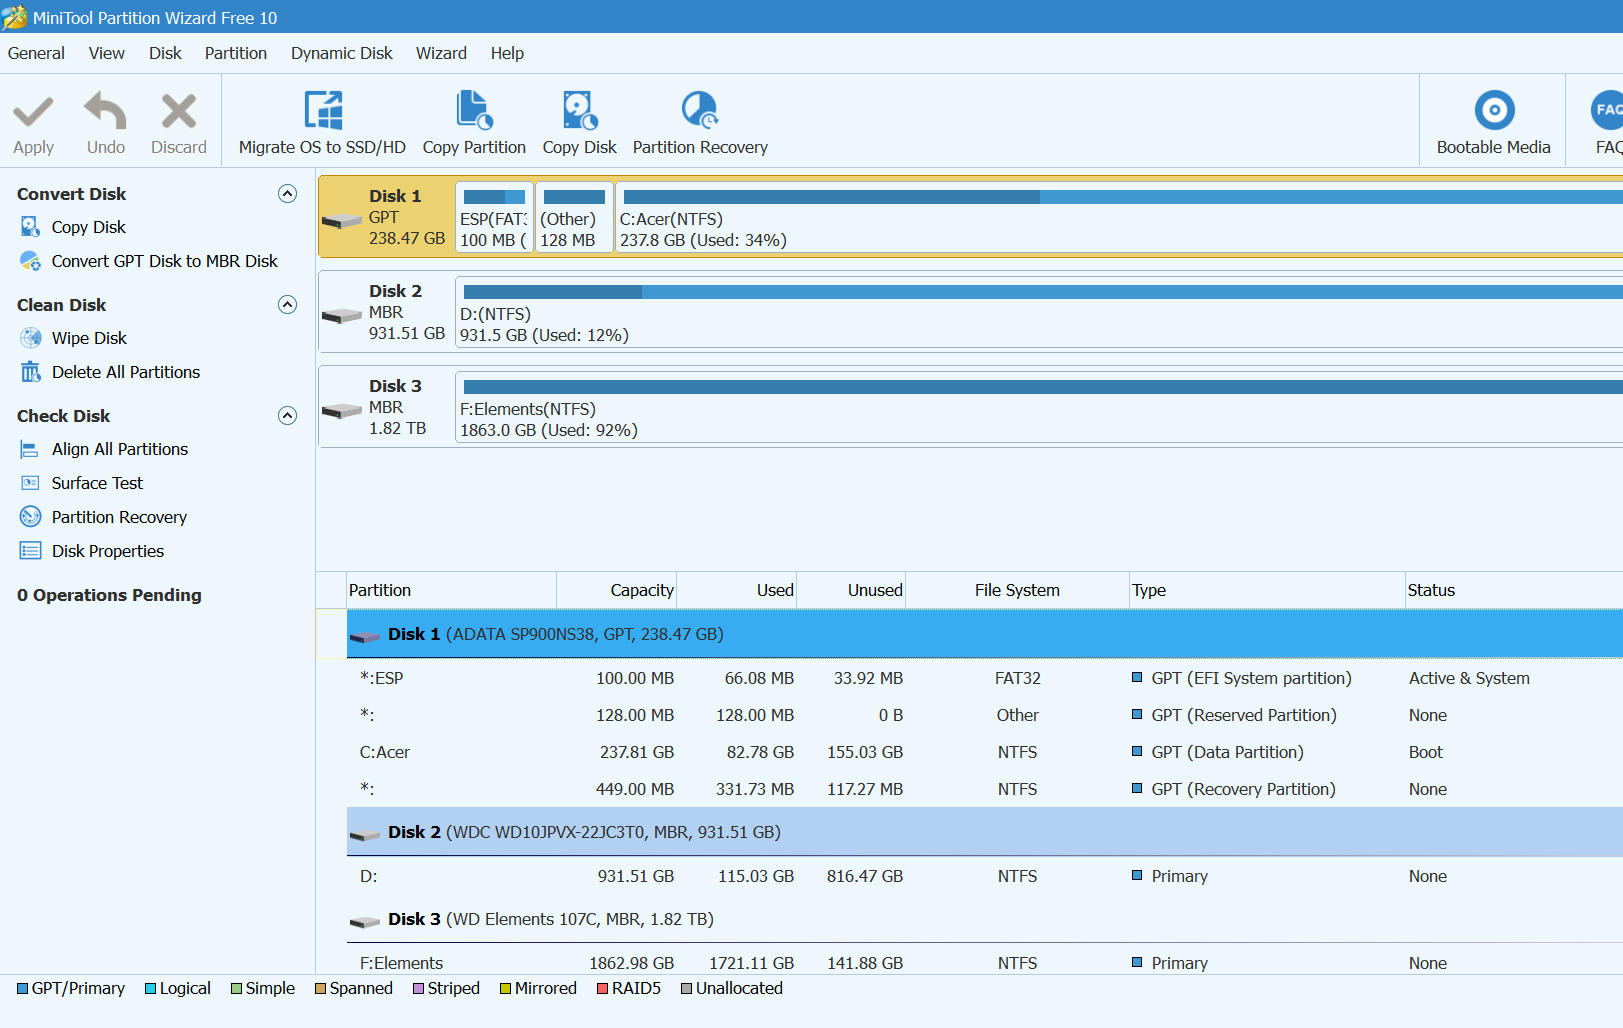
Task: Click the MiniTool app icon in title bar
Action: [15, 17]
